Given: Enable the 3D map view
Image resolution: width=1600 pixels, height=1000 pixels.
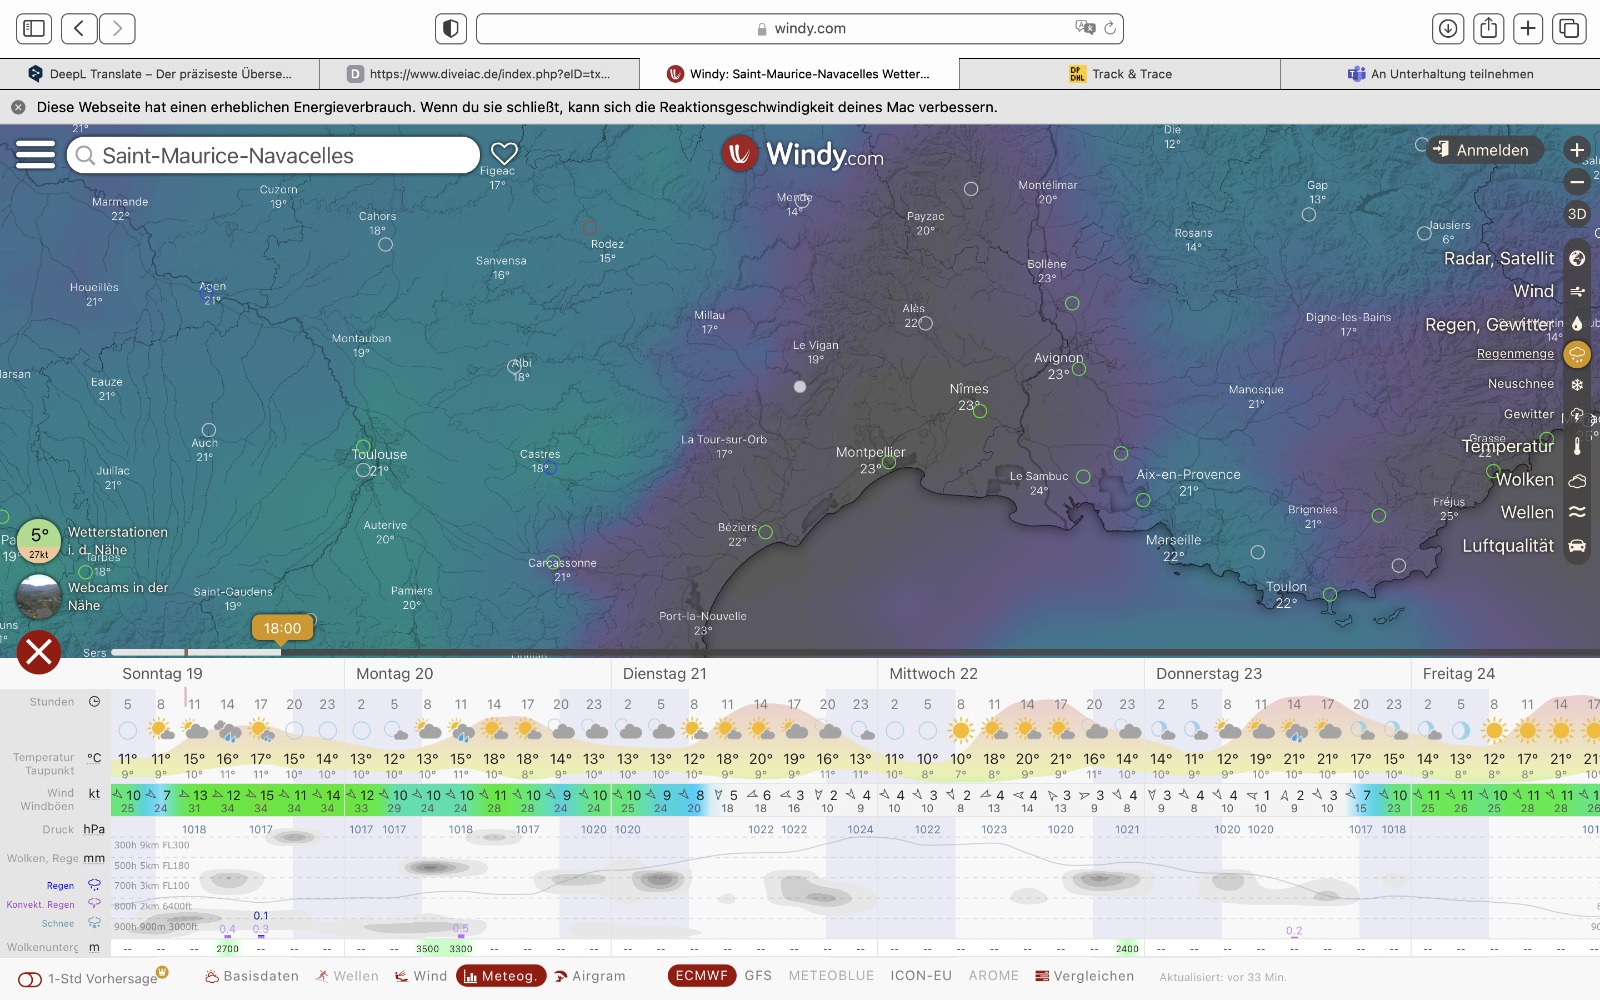Looking at the screenshot, I should pos(1577,214).
